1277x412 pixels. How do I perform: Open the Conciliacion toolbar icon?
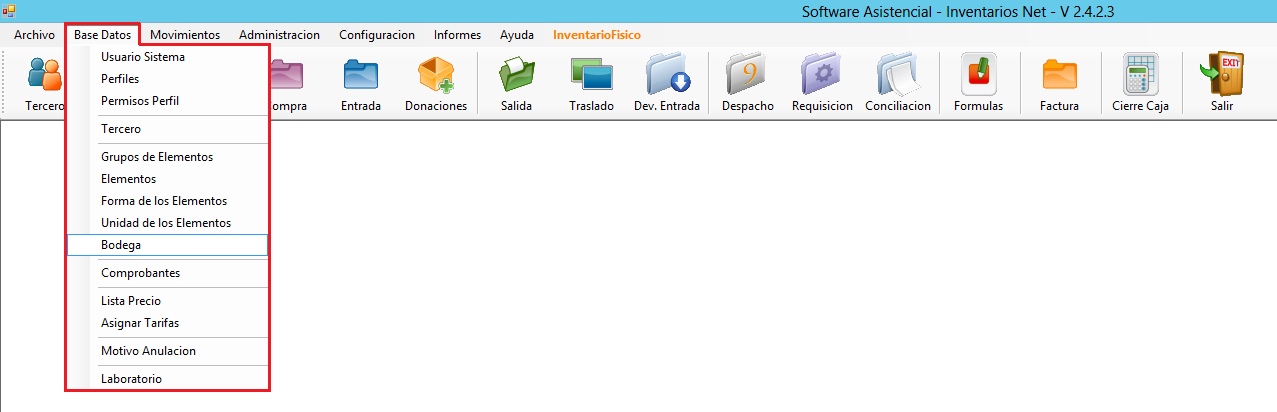click(897, 77)
